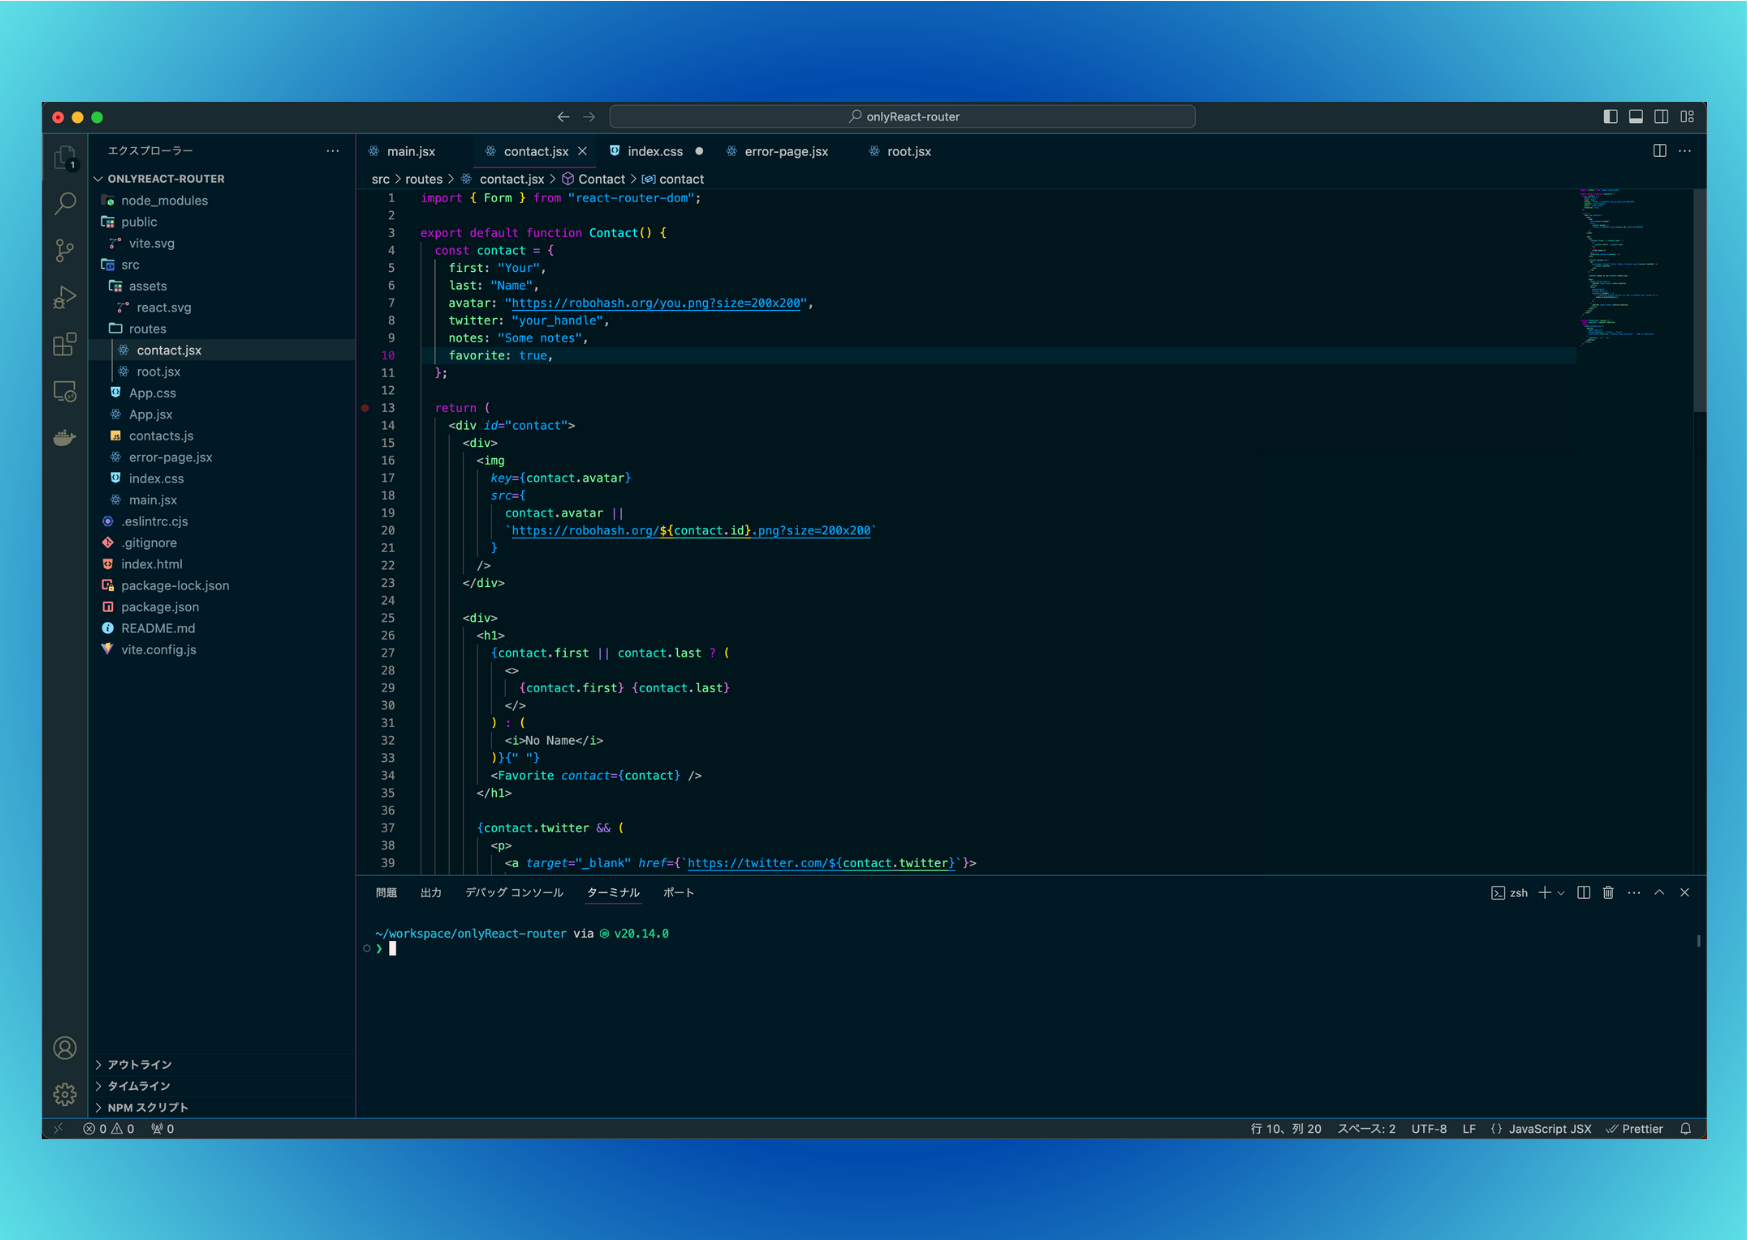Expand the アウトライン section
Screen dimensions: 1748x1240
point(222,1065)
